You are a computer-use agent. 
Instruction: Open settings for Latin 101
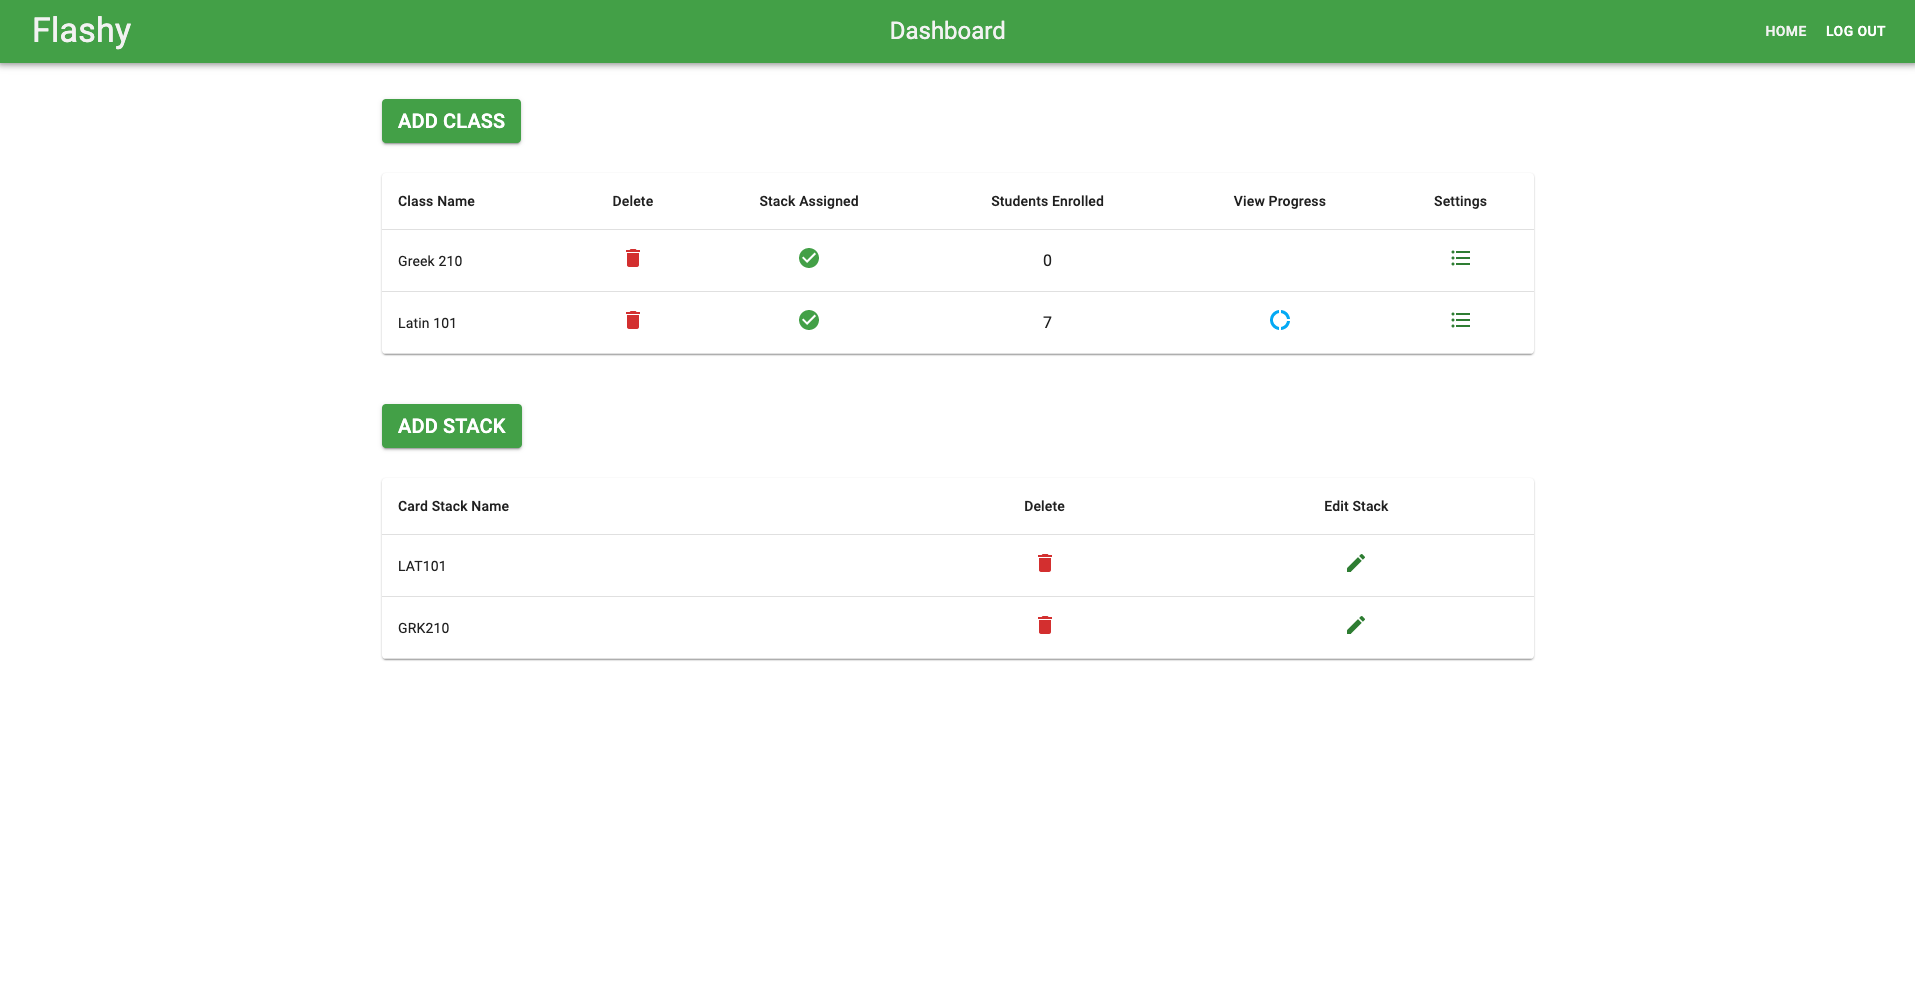pos(1461,321)
